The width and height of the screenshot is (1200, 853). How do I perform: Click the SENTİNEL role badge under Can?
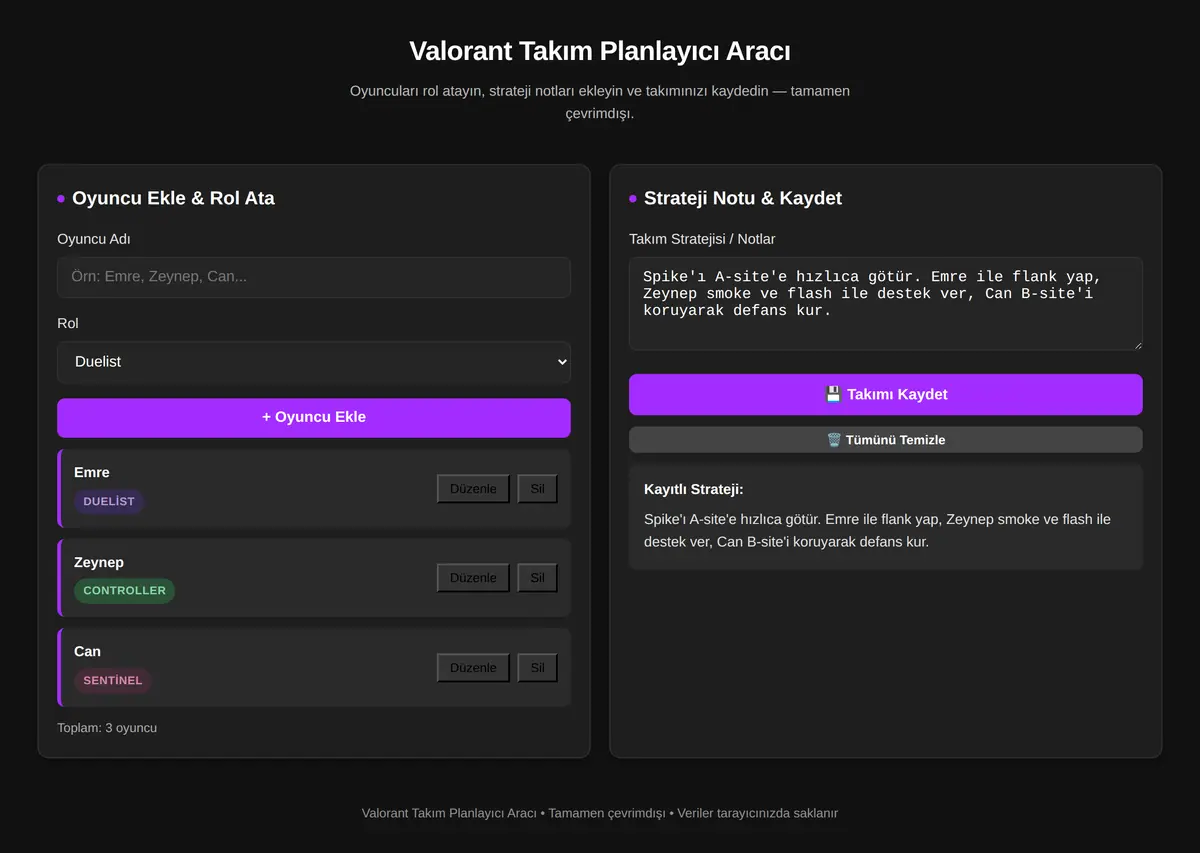point(113,680)
